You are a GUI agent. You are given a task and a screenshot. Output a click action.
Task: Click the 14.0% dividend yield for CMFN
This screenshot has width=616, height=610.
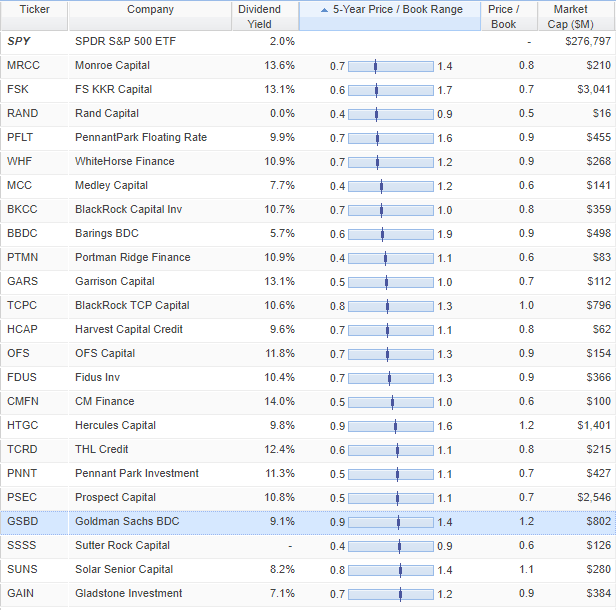point(279,401)
